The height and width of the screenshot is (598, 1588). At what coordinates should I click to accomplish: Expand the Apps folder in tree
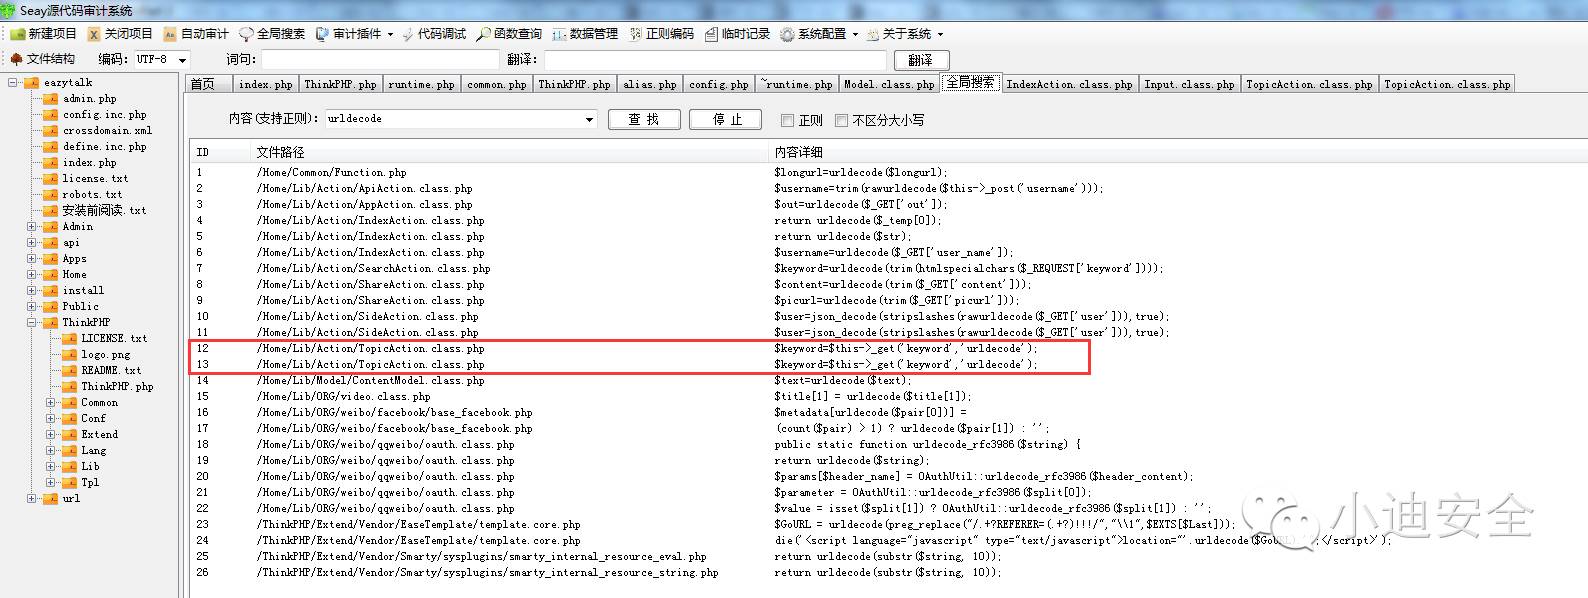coord(31,259)
